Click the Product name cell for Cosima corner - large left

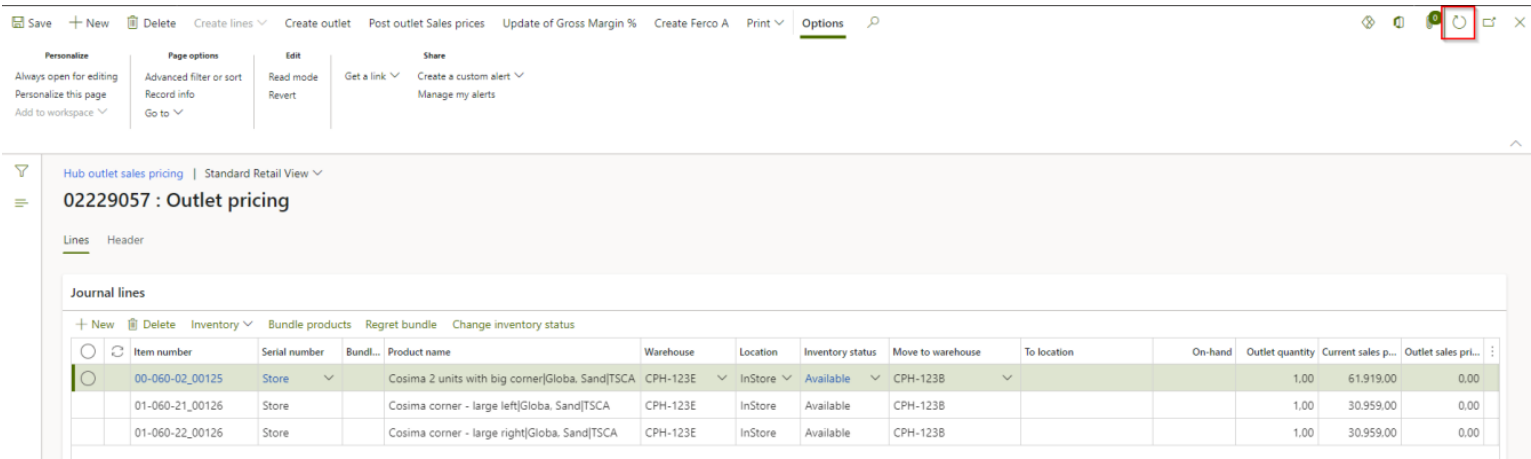tap(498, 406)
